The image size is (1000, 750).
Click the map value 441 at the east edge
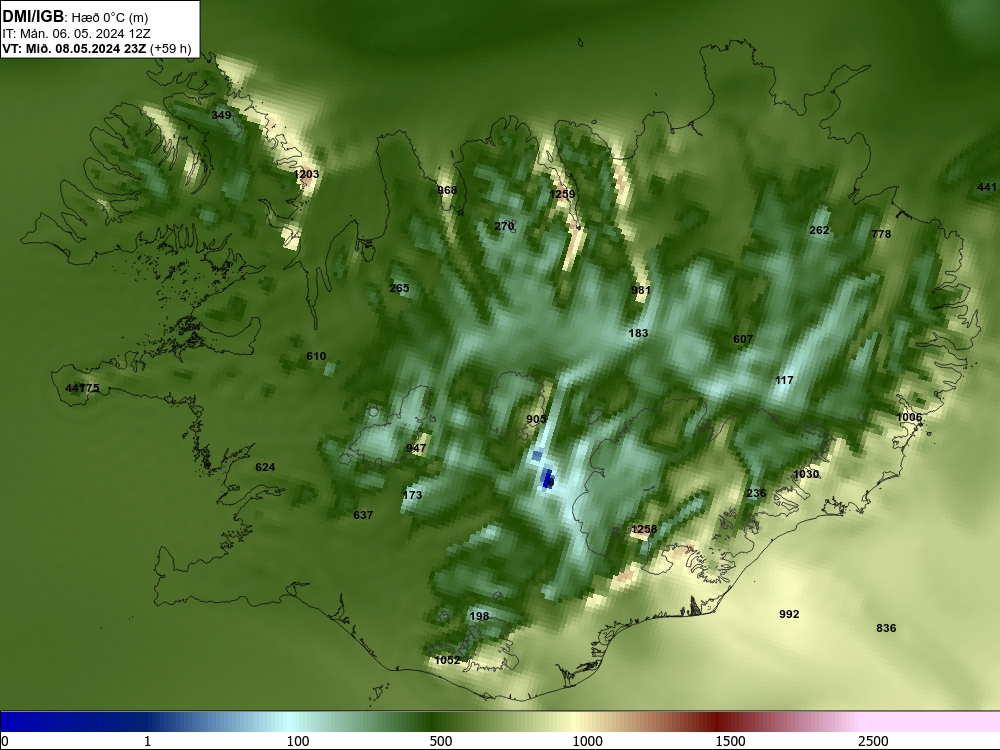(x=987, y=187)
